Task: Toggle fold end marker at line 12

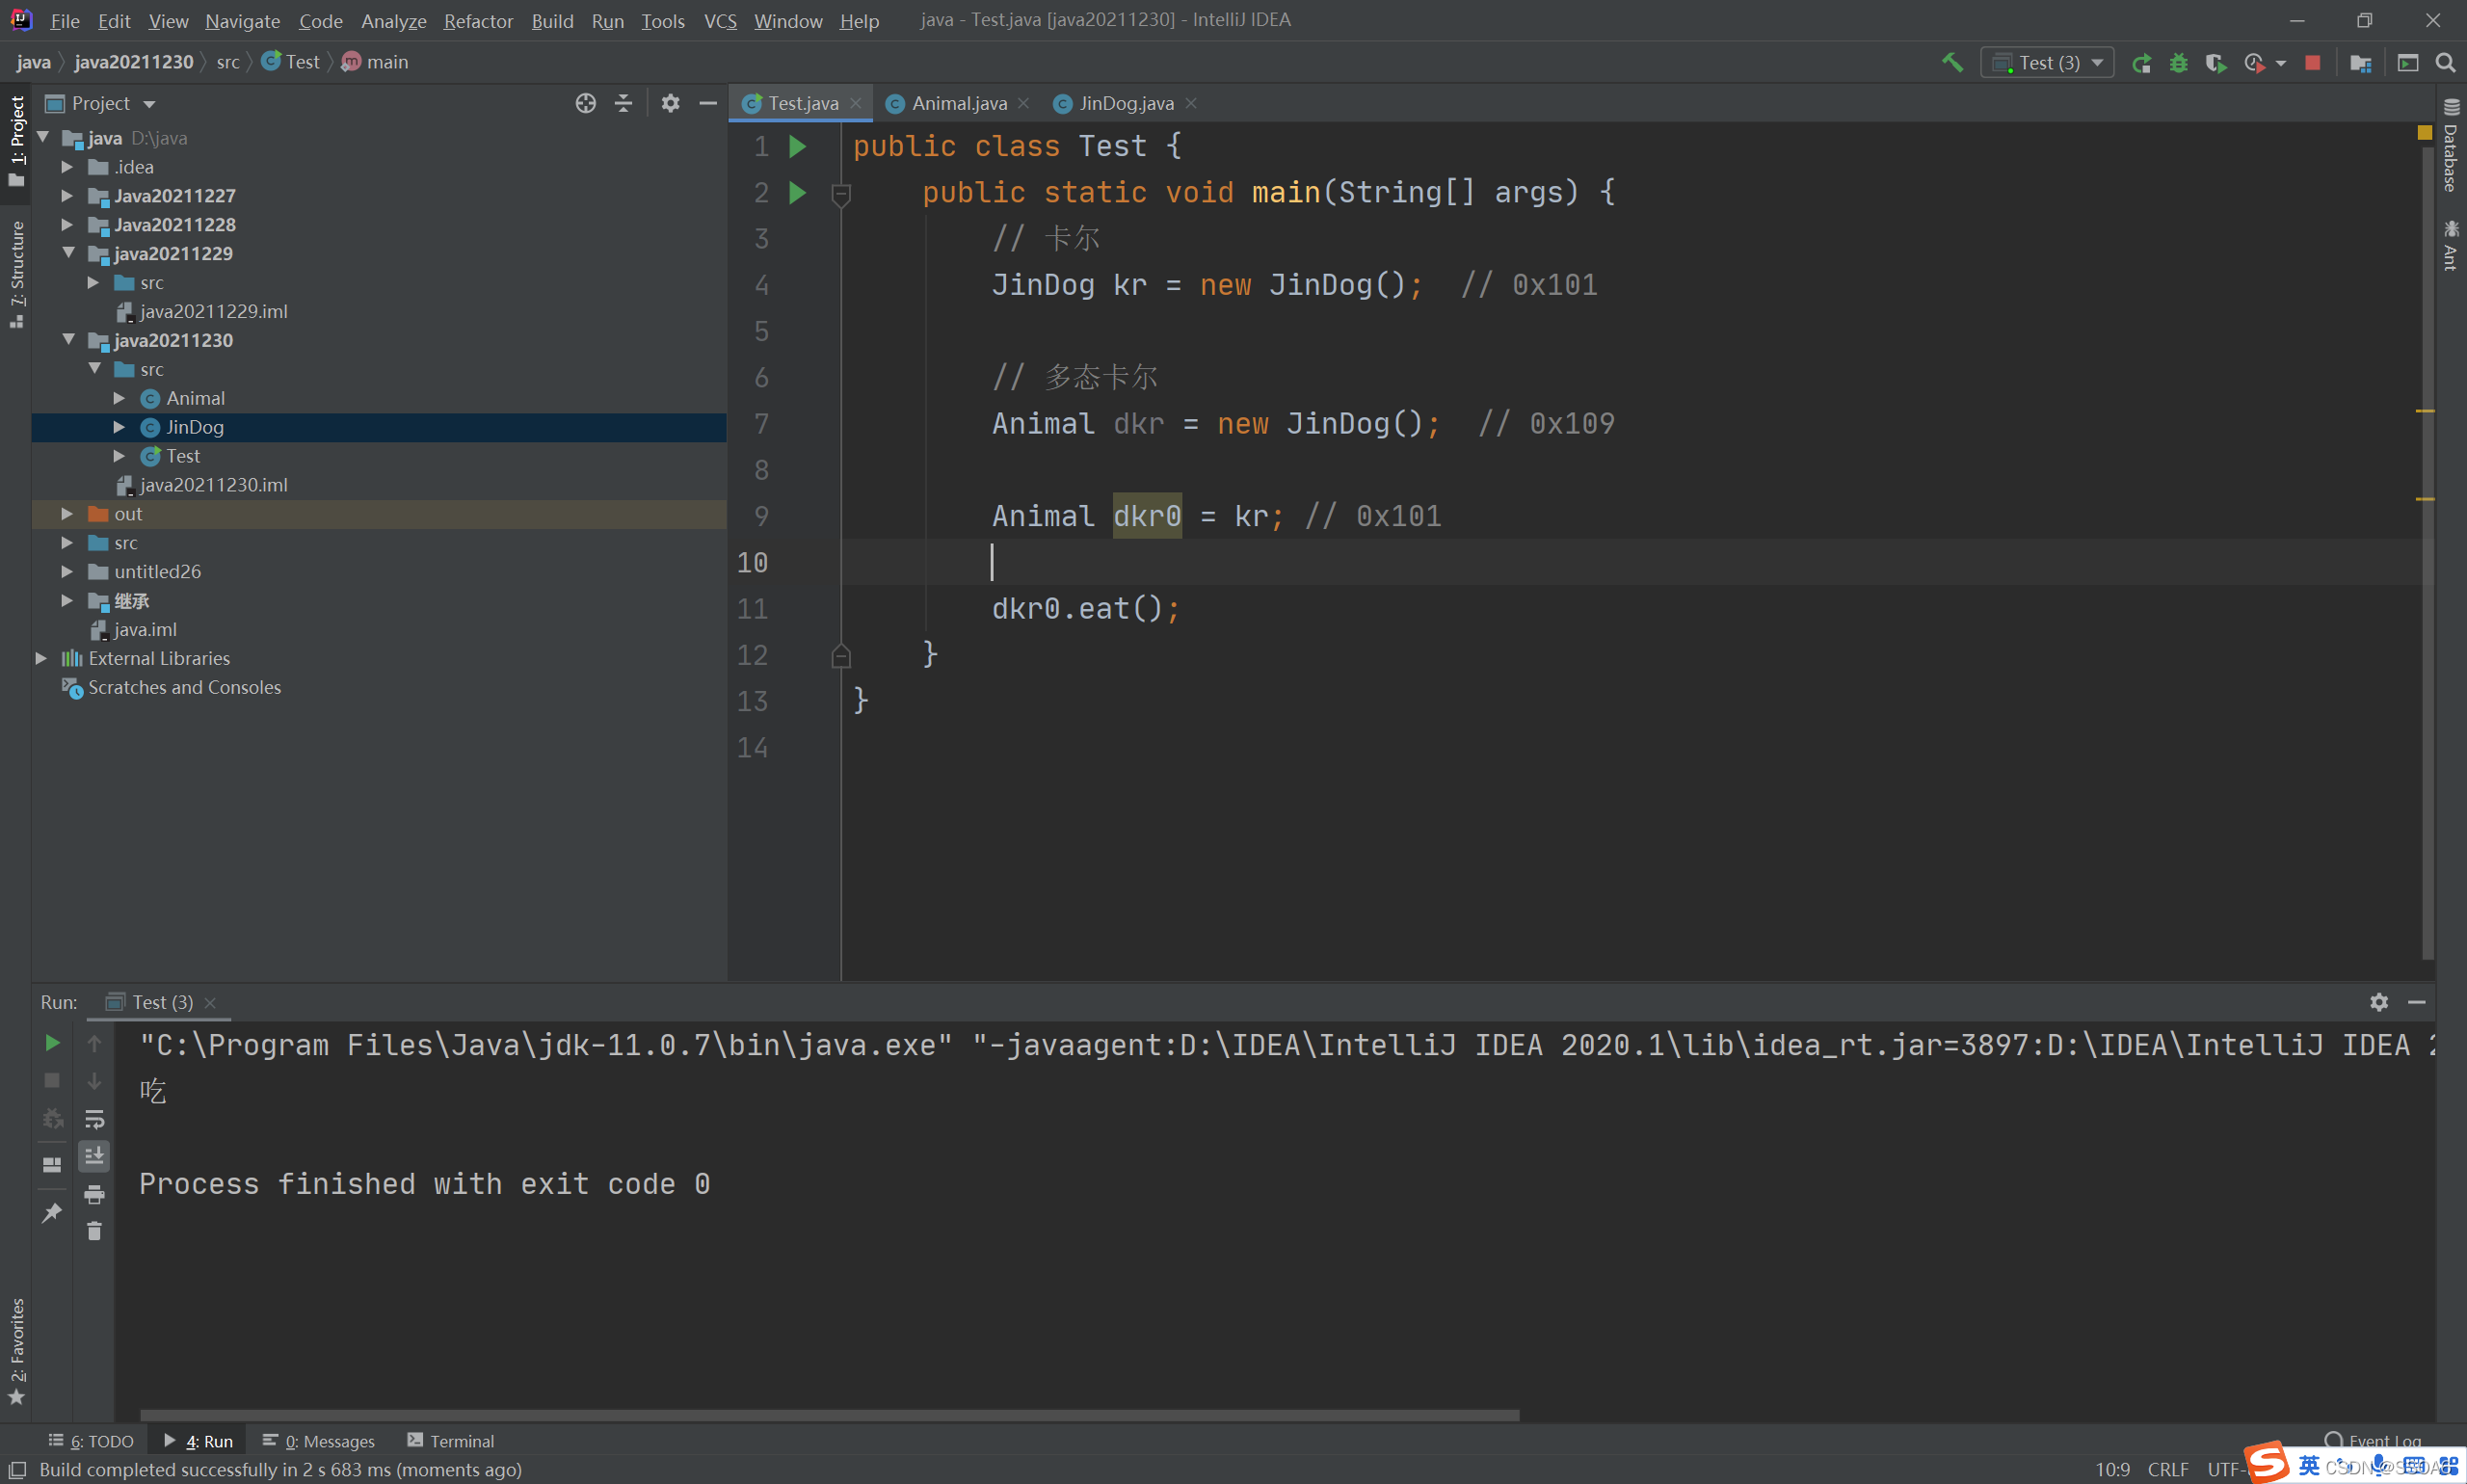Action: (841, 656)
